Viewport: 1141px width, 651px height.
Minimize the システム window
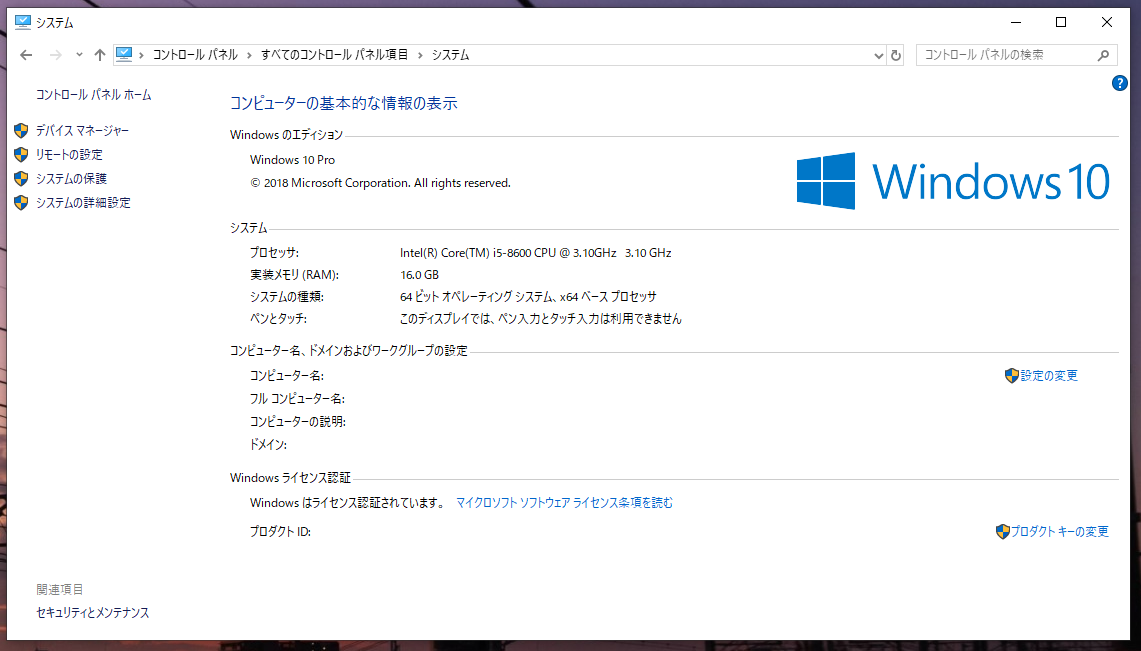1016,23
